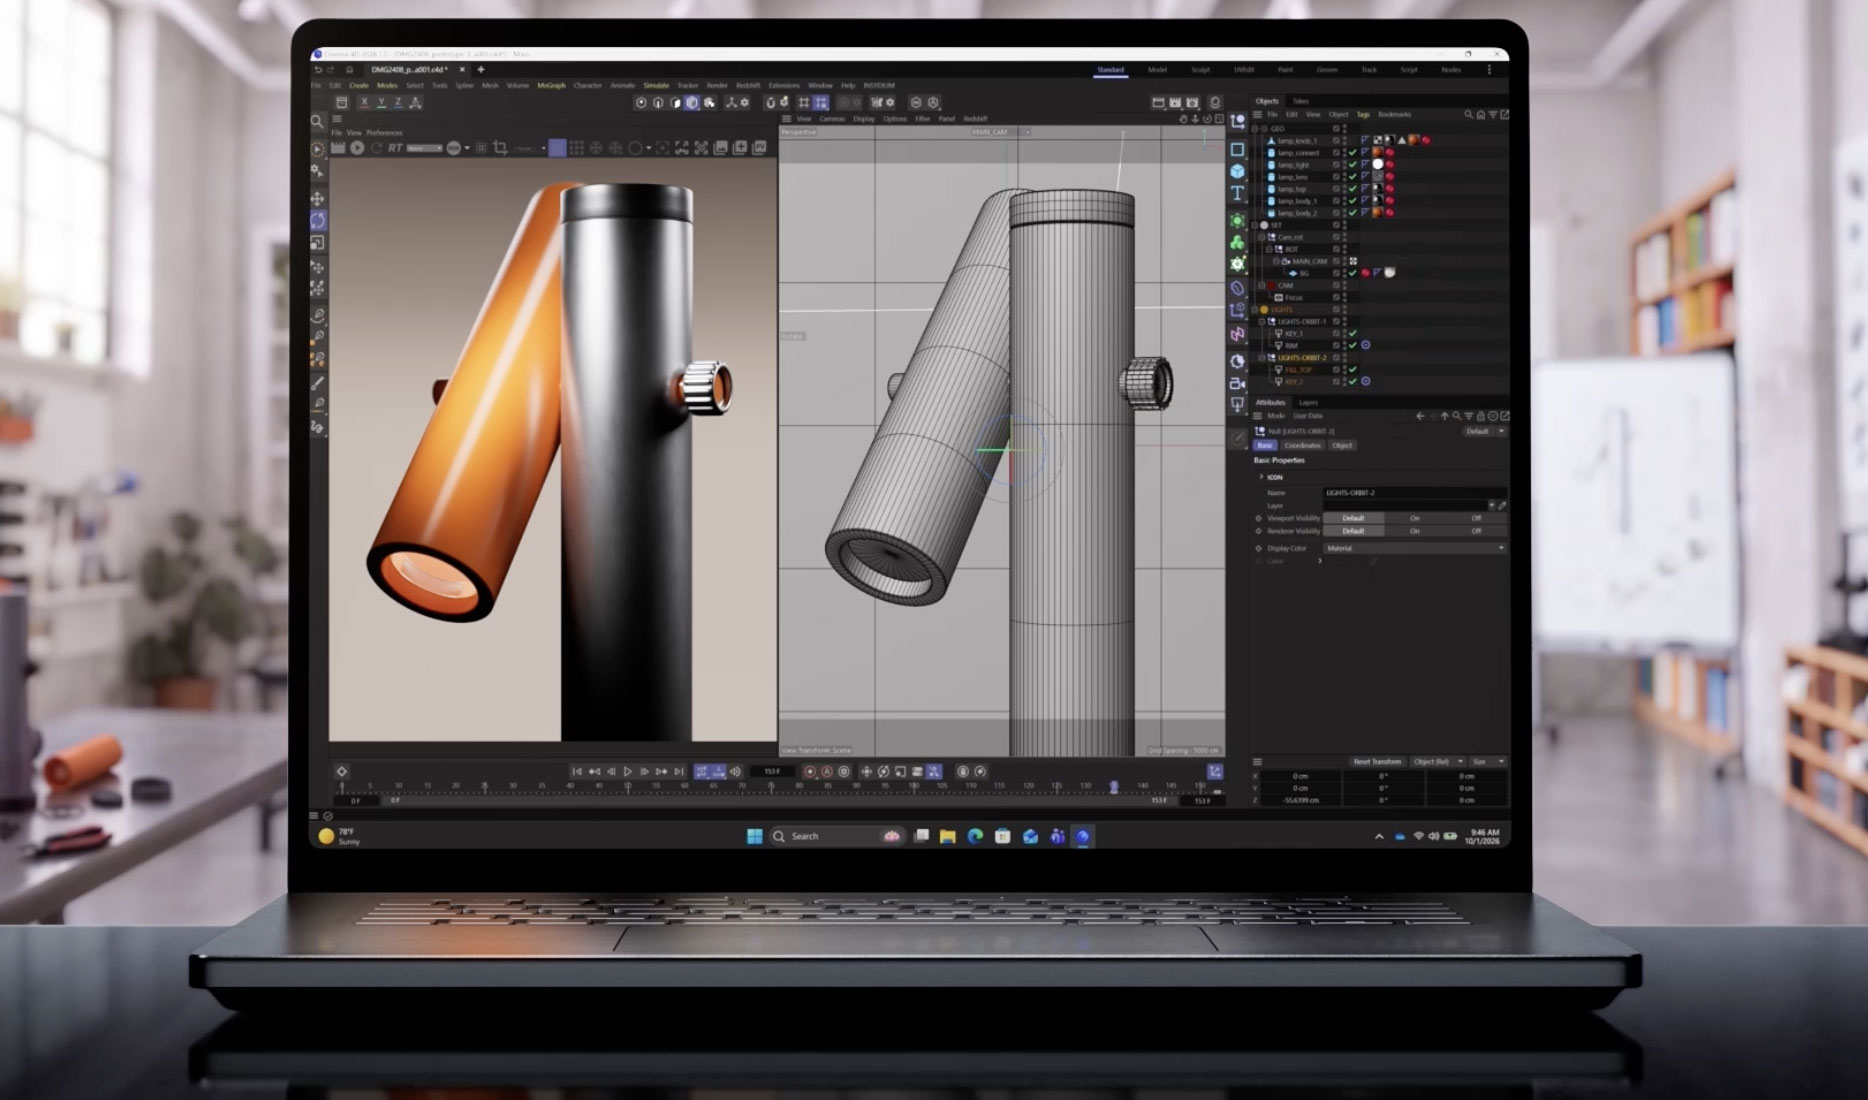Toggle the X axis lock icon

[364, 103]
